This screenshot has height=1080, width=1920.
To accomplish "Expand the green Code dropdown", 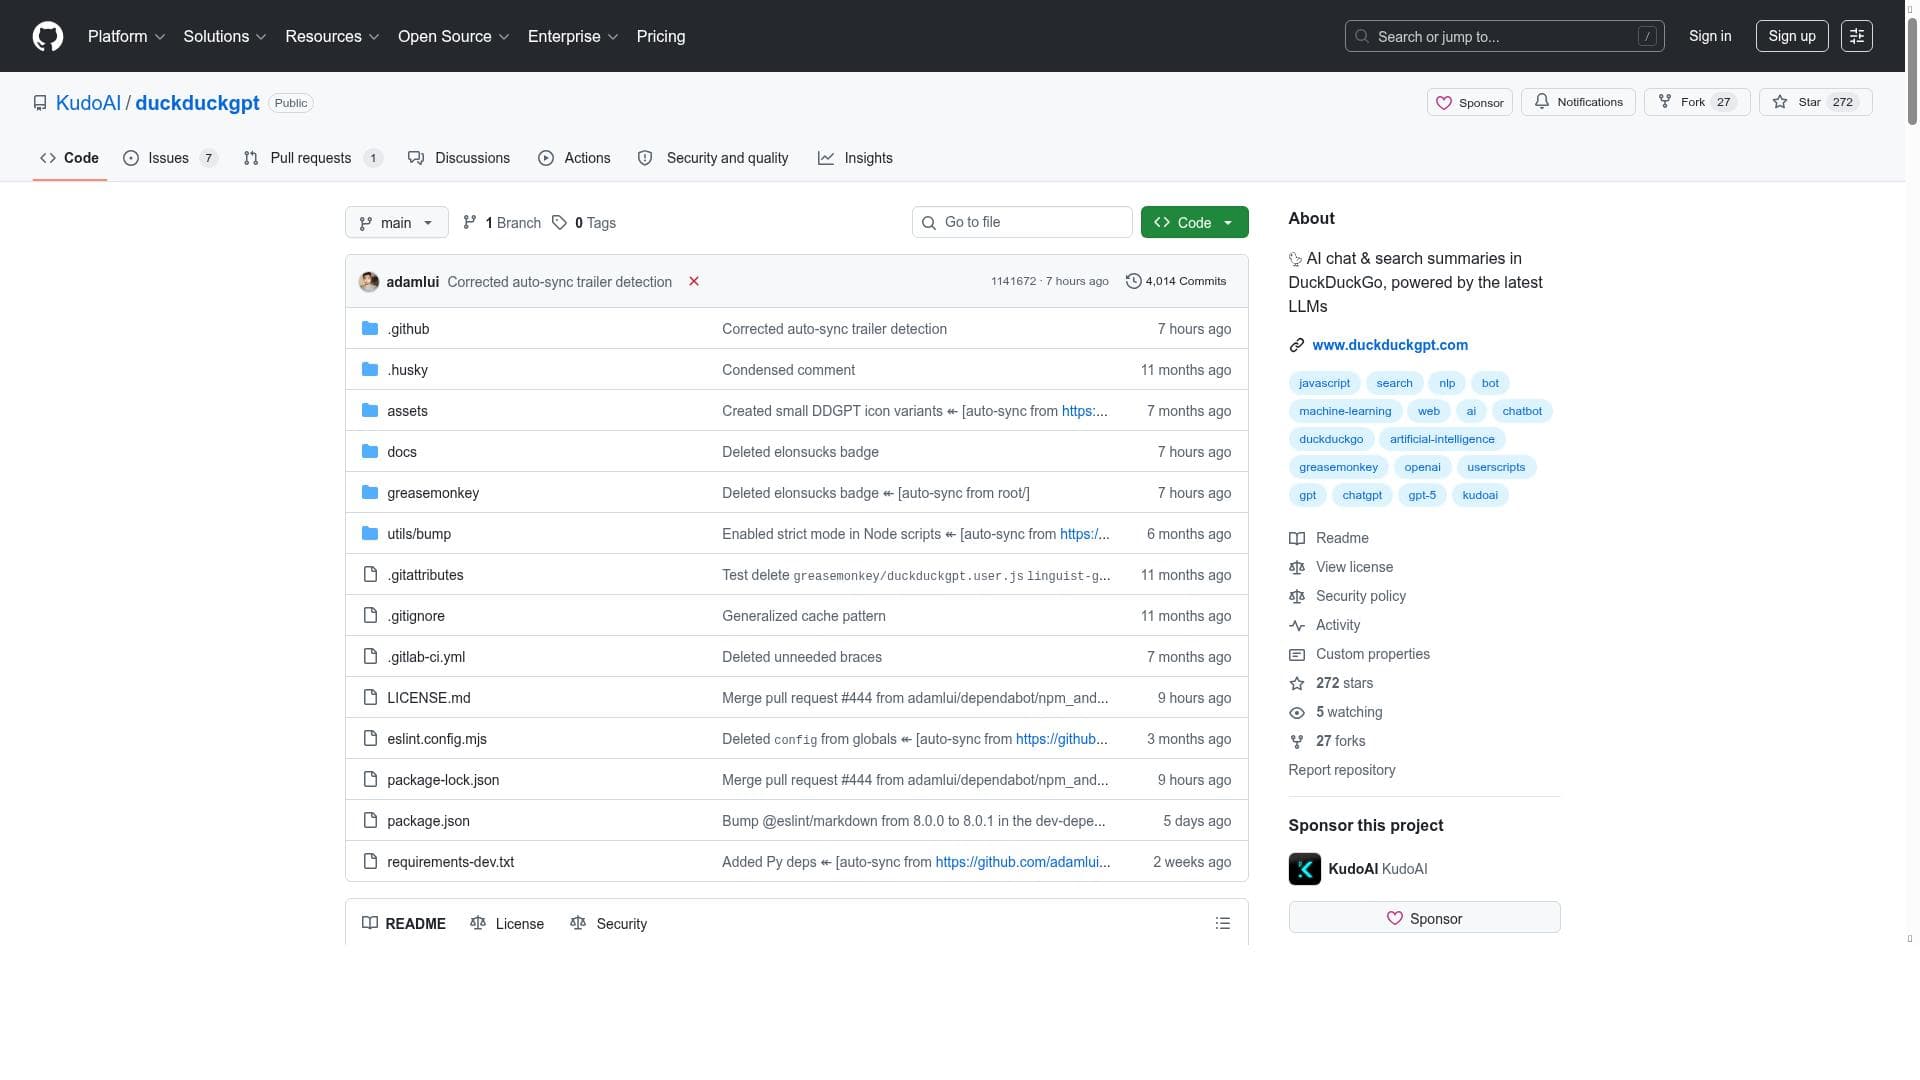I will click(1194, 222).
